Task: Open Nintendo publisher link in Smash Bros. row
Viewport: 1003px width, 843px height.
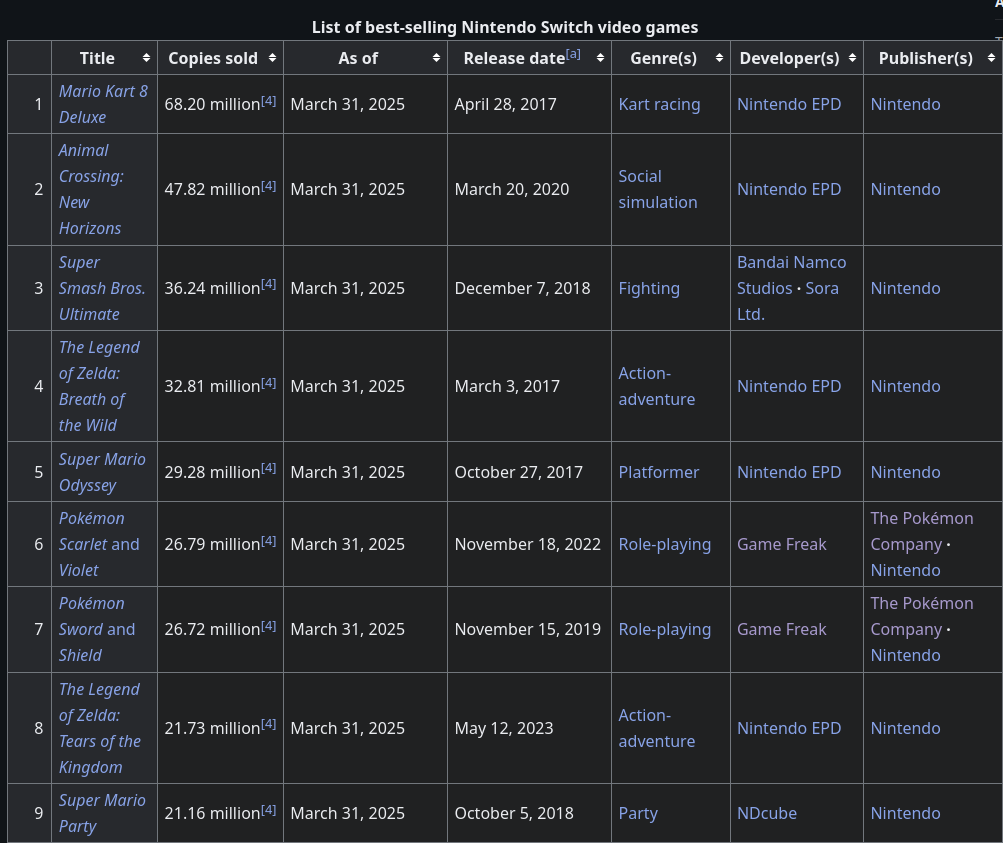Action: 905,288
